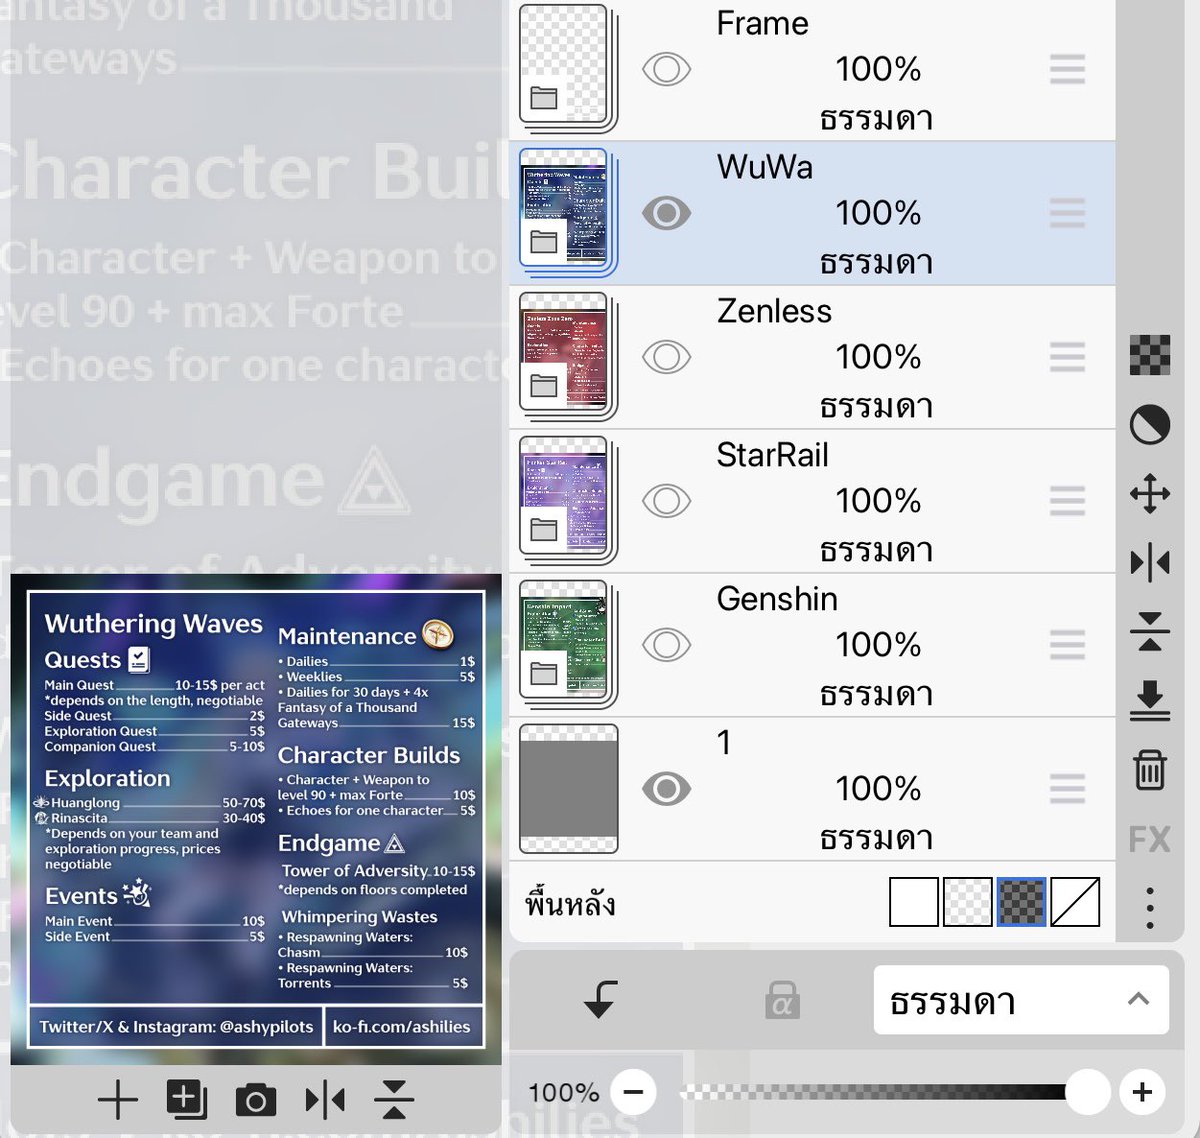Merge layer down with the download arrow icon
The image size is (1200, 1138).
coord(1150,700)
